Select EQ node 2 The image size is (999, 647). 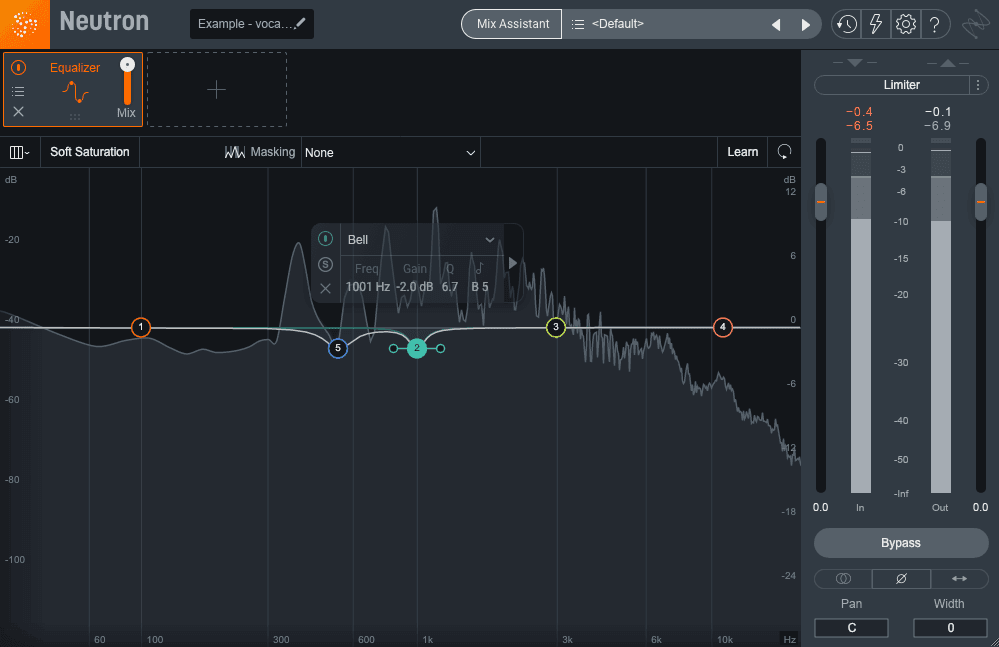417,348
